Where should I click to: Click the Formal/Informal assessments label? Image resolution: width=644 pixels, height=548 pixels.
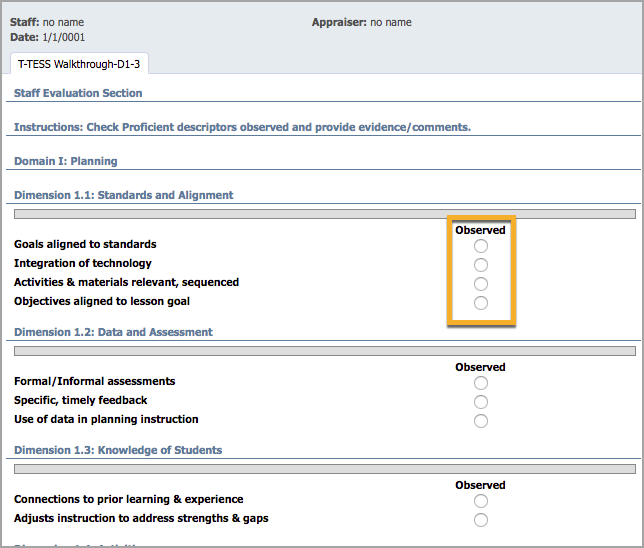click(x=94, y=381)
